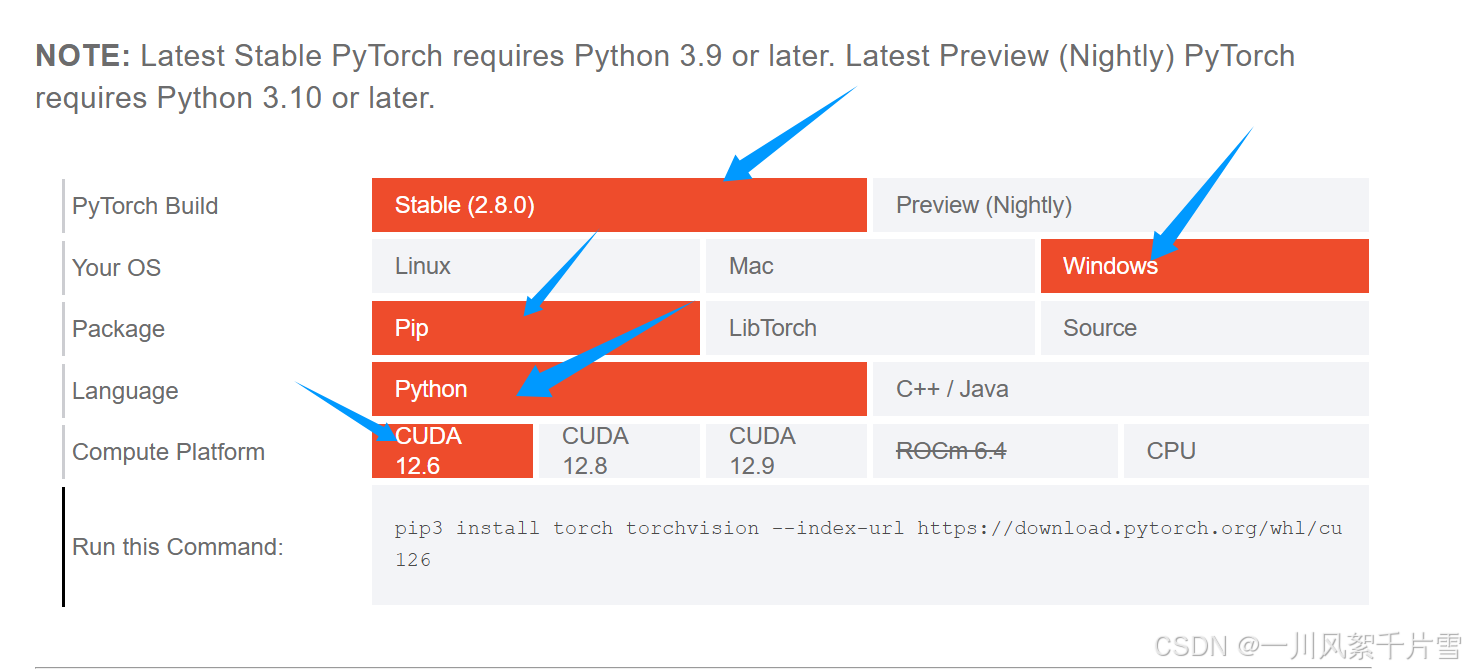
Task: Click the NOTE about required Python versions
Action: click(665, 77)
